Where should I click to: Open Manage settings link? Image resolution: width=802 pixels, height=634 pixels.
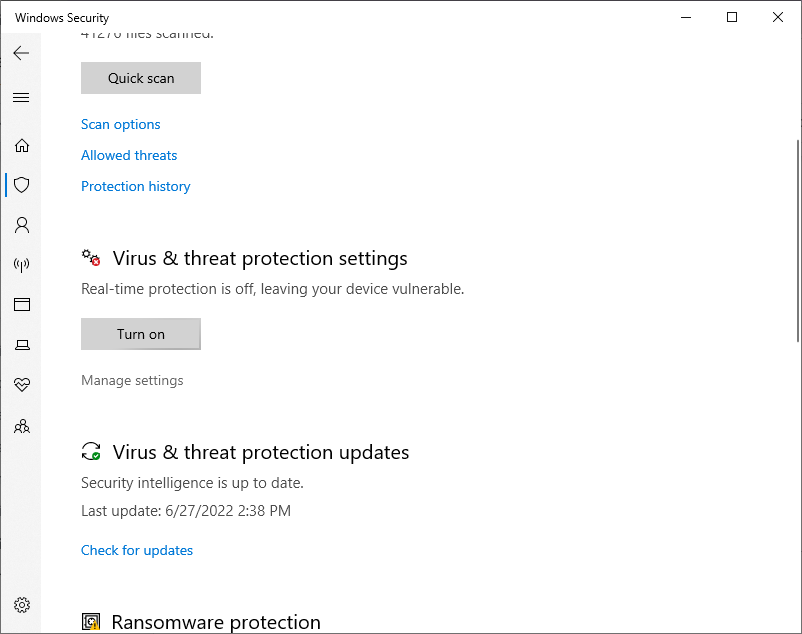tap(132, 380)
